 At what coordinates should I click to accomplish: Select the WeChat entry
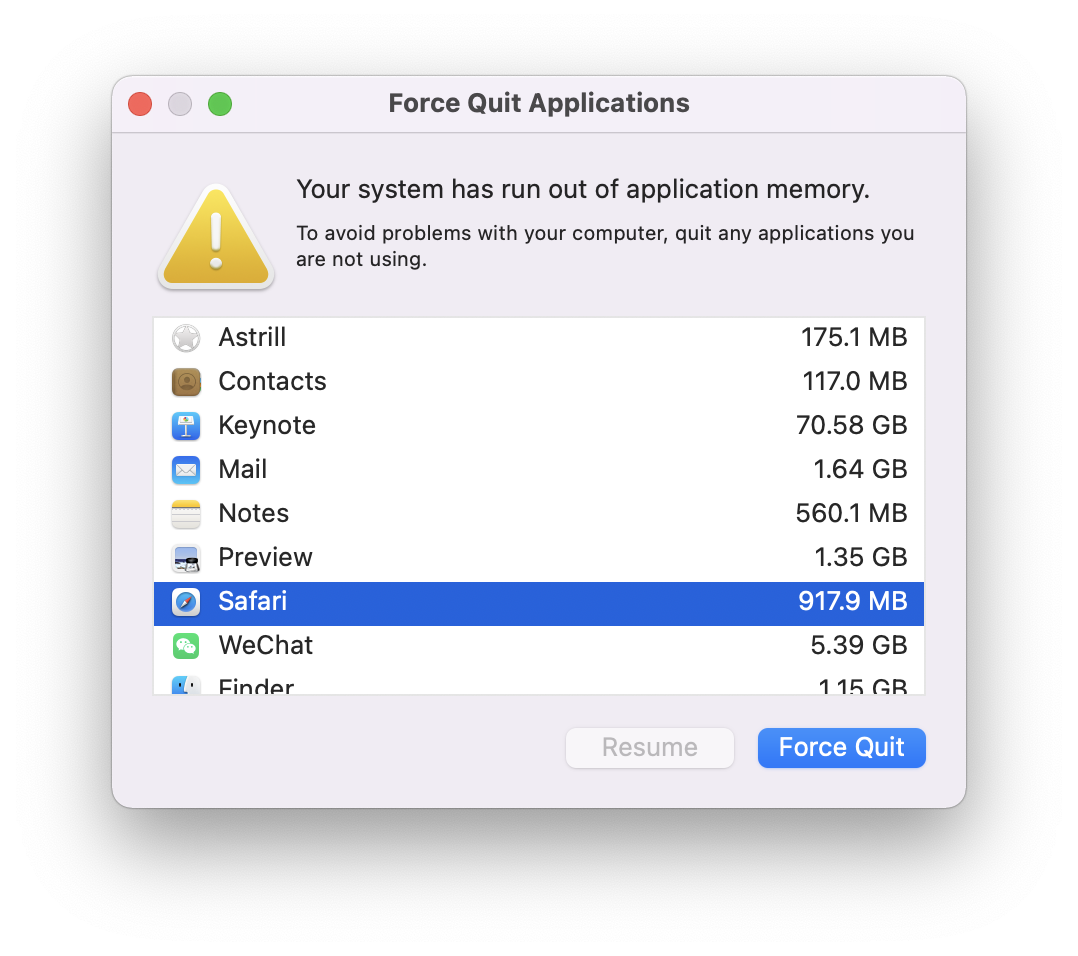(539, 645)
